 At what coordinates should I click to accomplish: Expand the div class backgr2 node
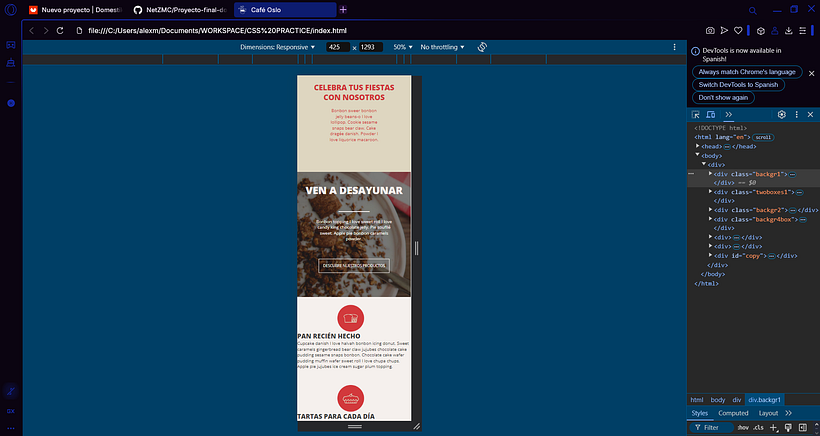[711, 210]
